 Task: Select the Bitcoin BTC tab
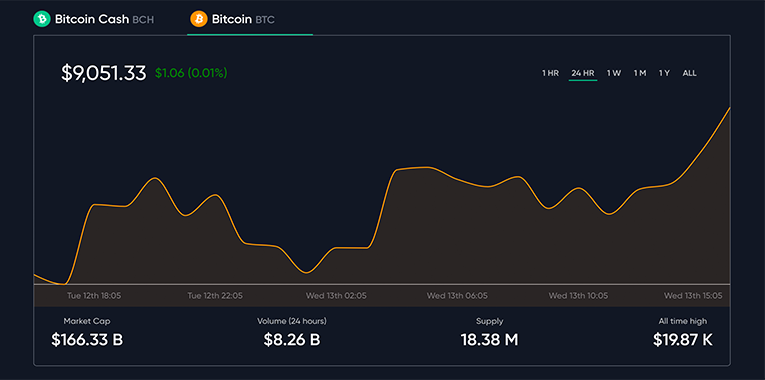pyautogui.click(x=232, y=19)
